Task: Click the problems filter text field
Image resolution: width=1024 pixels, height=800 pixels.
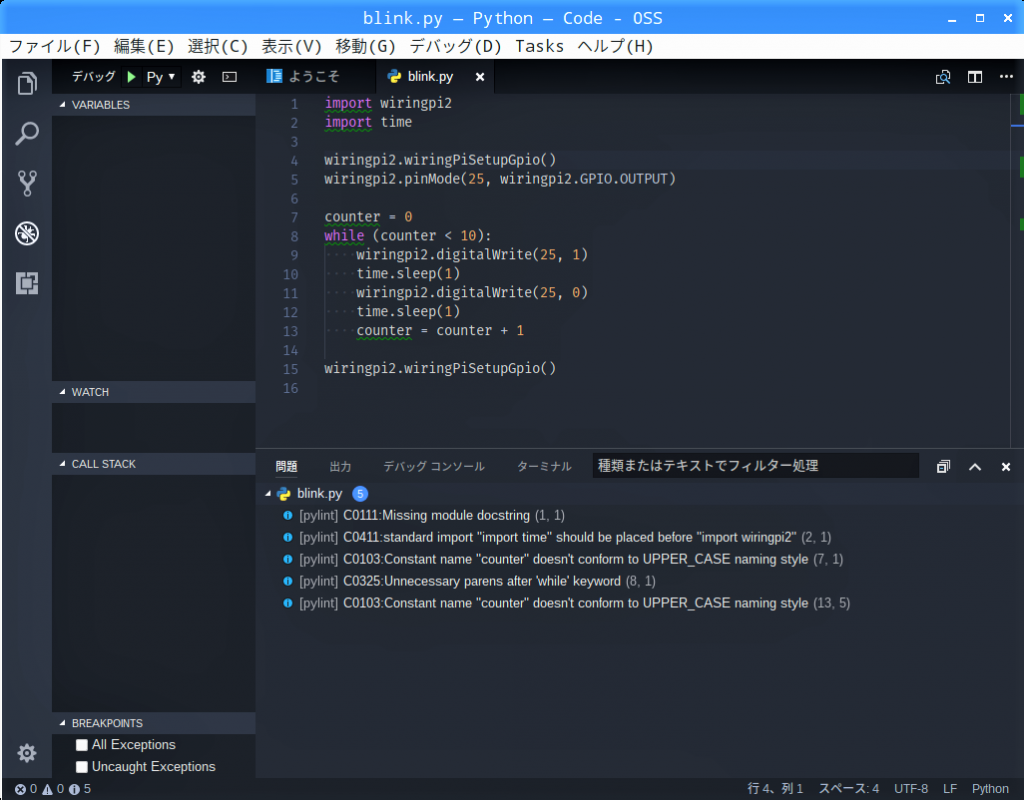Action: tap(756, 466)
